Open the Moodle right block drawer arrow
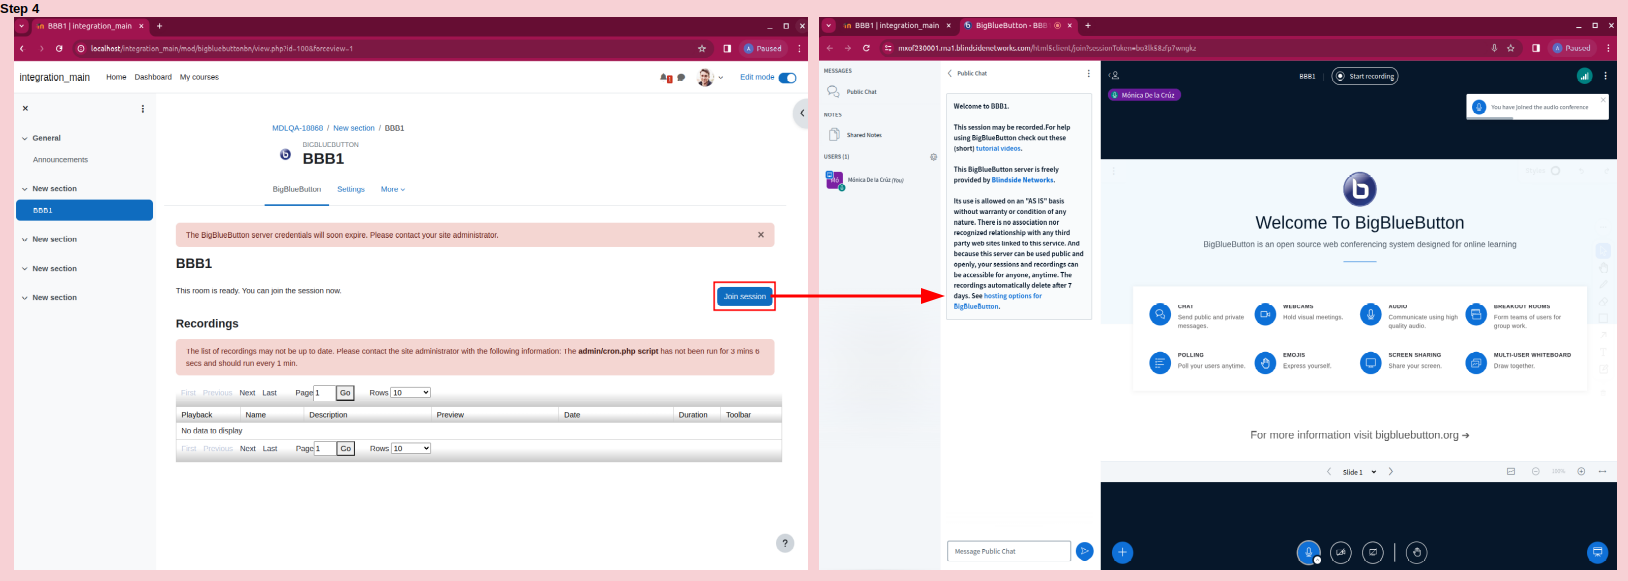Screen dimensions: 1628x581 point(802,113)
